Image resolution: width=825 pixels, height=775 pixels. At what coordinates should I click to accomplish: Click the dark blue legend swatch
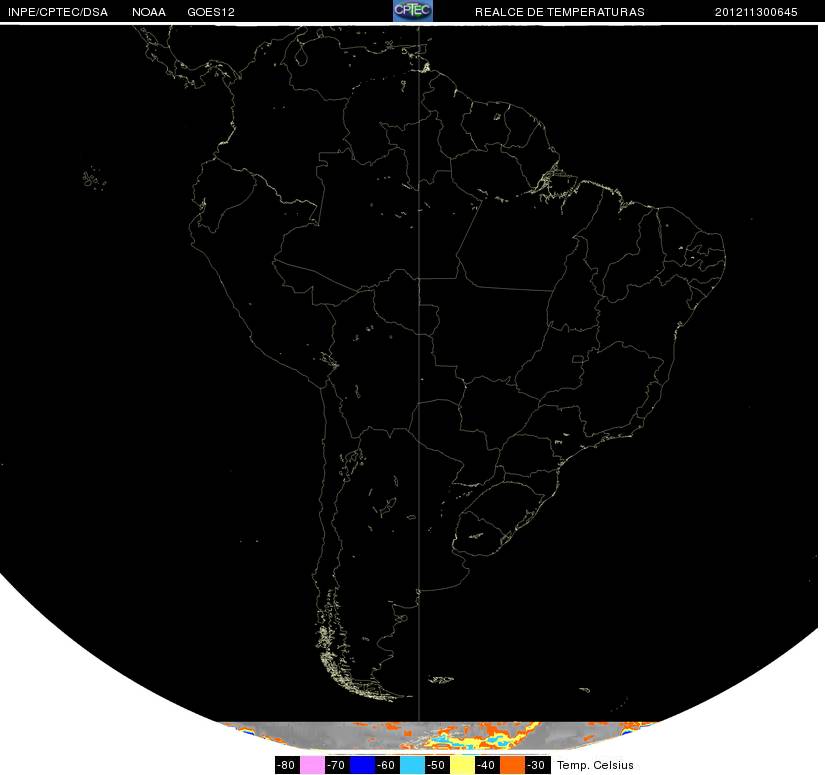pos(362,765)
